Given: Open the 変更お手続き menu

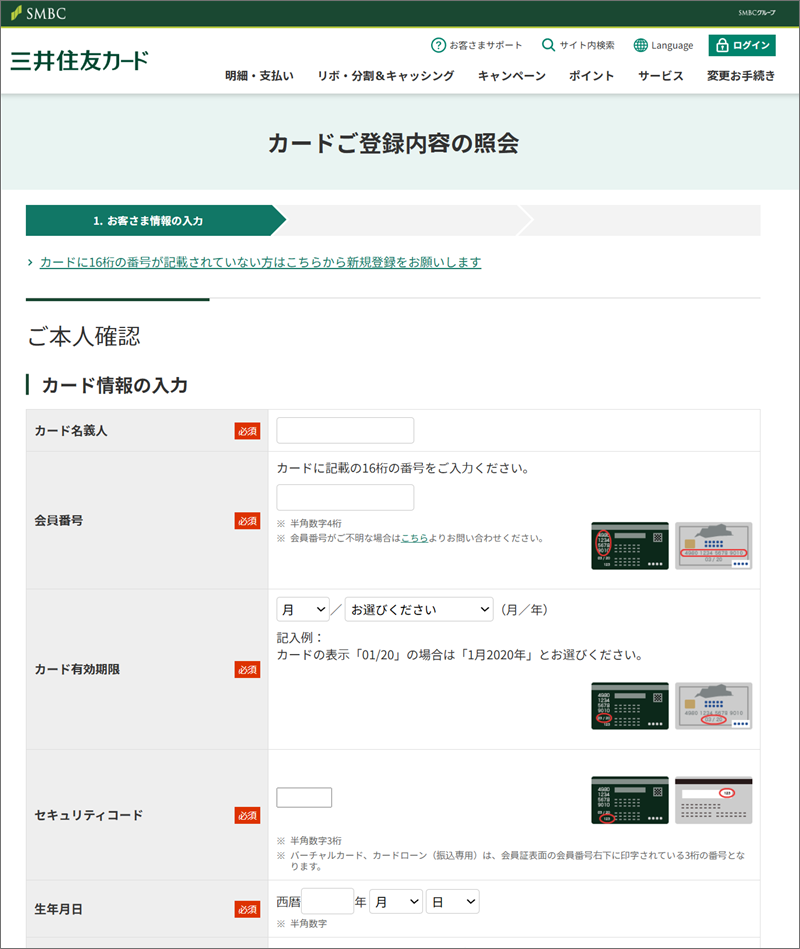Looking at the screenshot, I should click(741, 76).
